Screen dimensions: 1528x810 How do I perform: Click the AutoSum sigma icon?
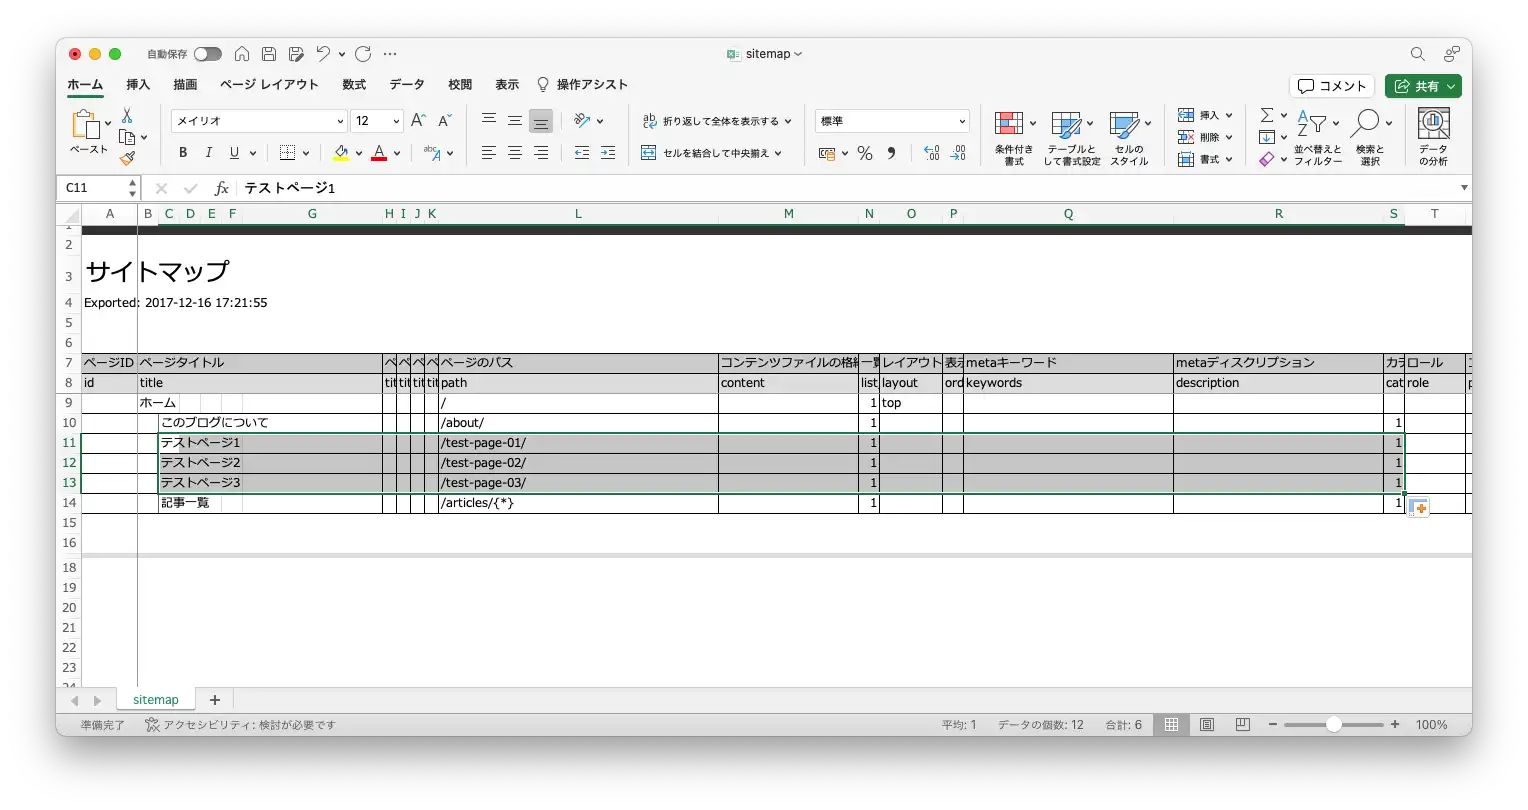click(1267, 115)
